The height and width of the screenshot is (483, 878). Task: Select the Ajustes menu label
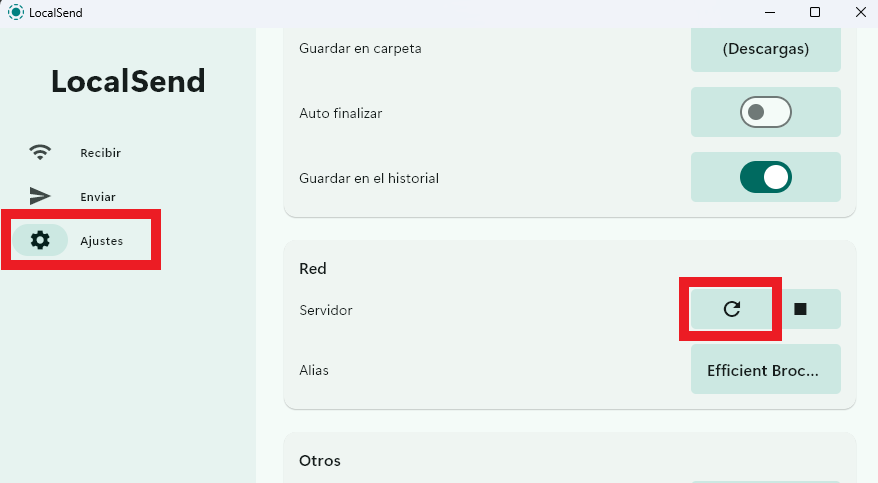click(x=101, y=241)
